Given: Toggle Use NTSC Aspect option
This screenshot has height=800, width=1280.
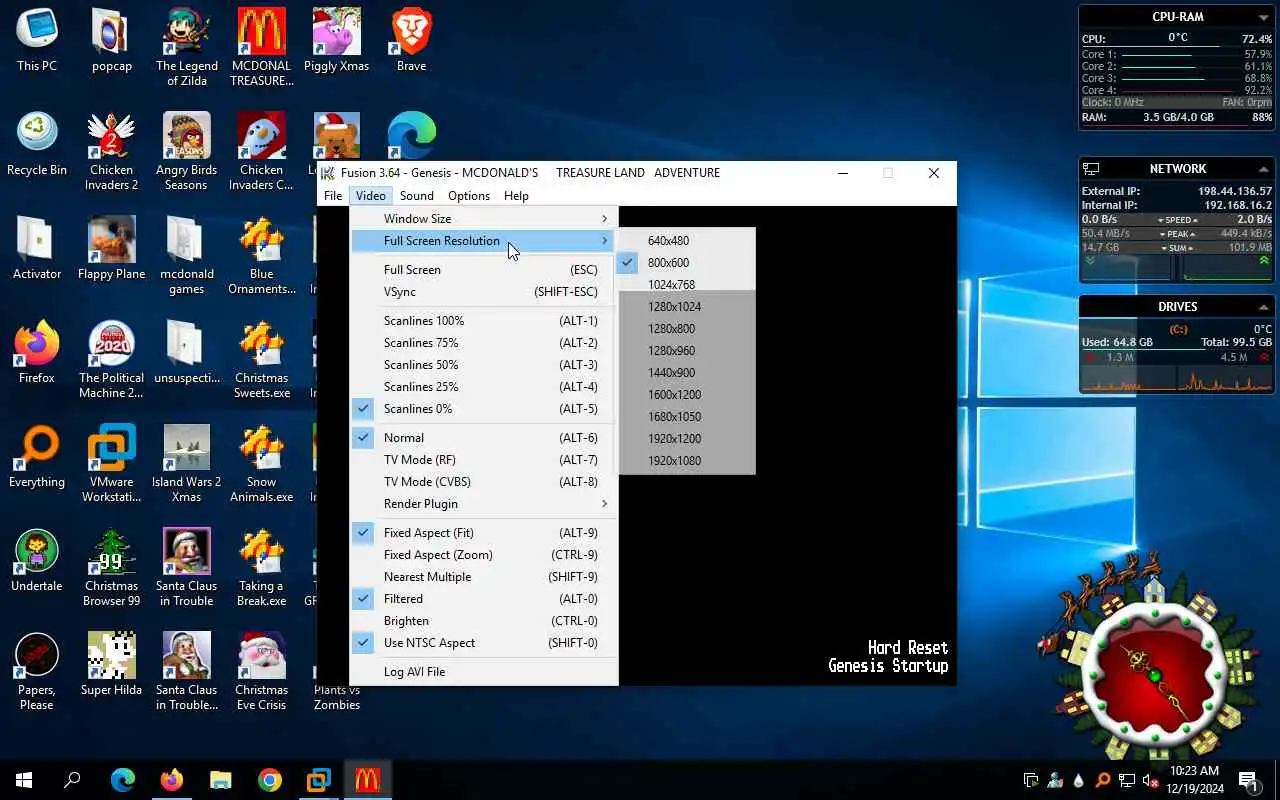Looking at the screenshot, I should coord(484,643).
